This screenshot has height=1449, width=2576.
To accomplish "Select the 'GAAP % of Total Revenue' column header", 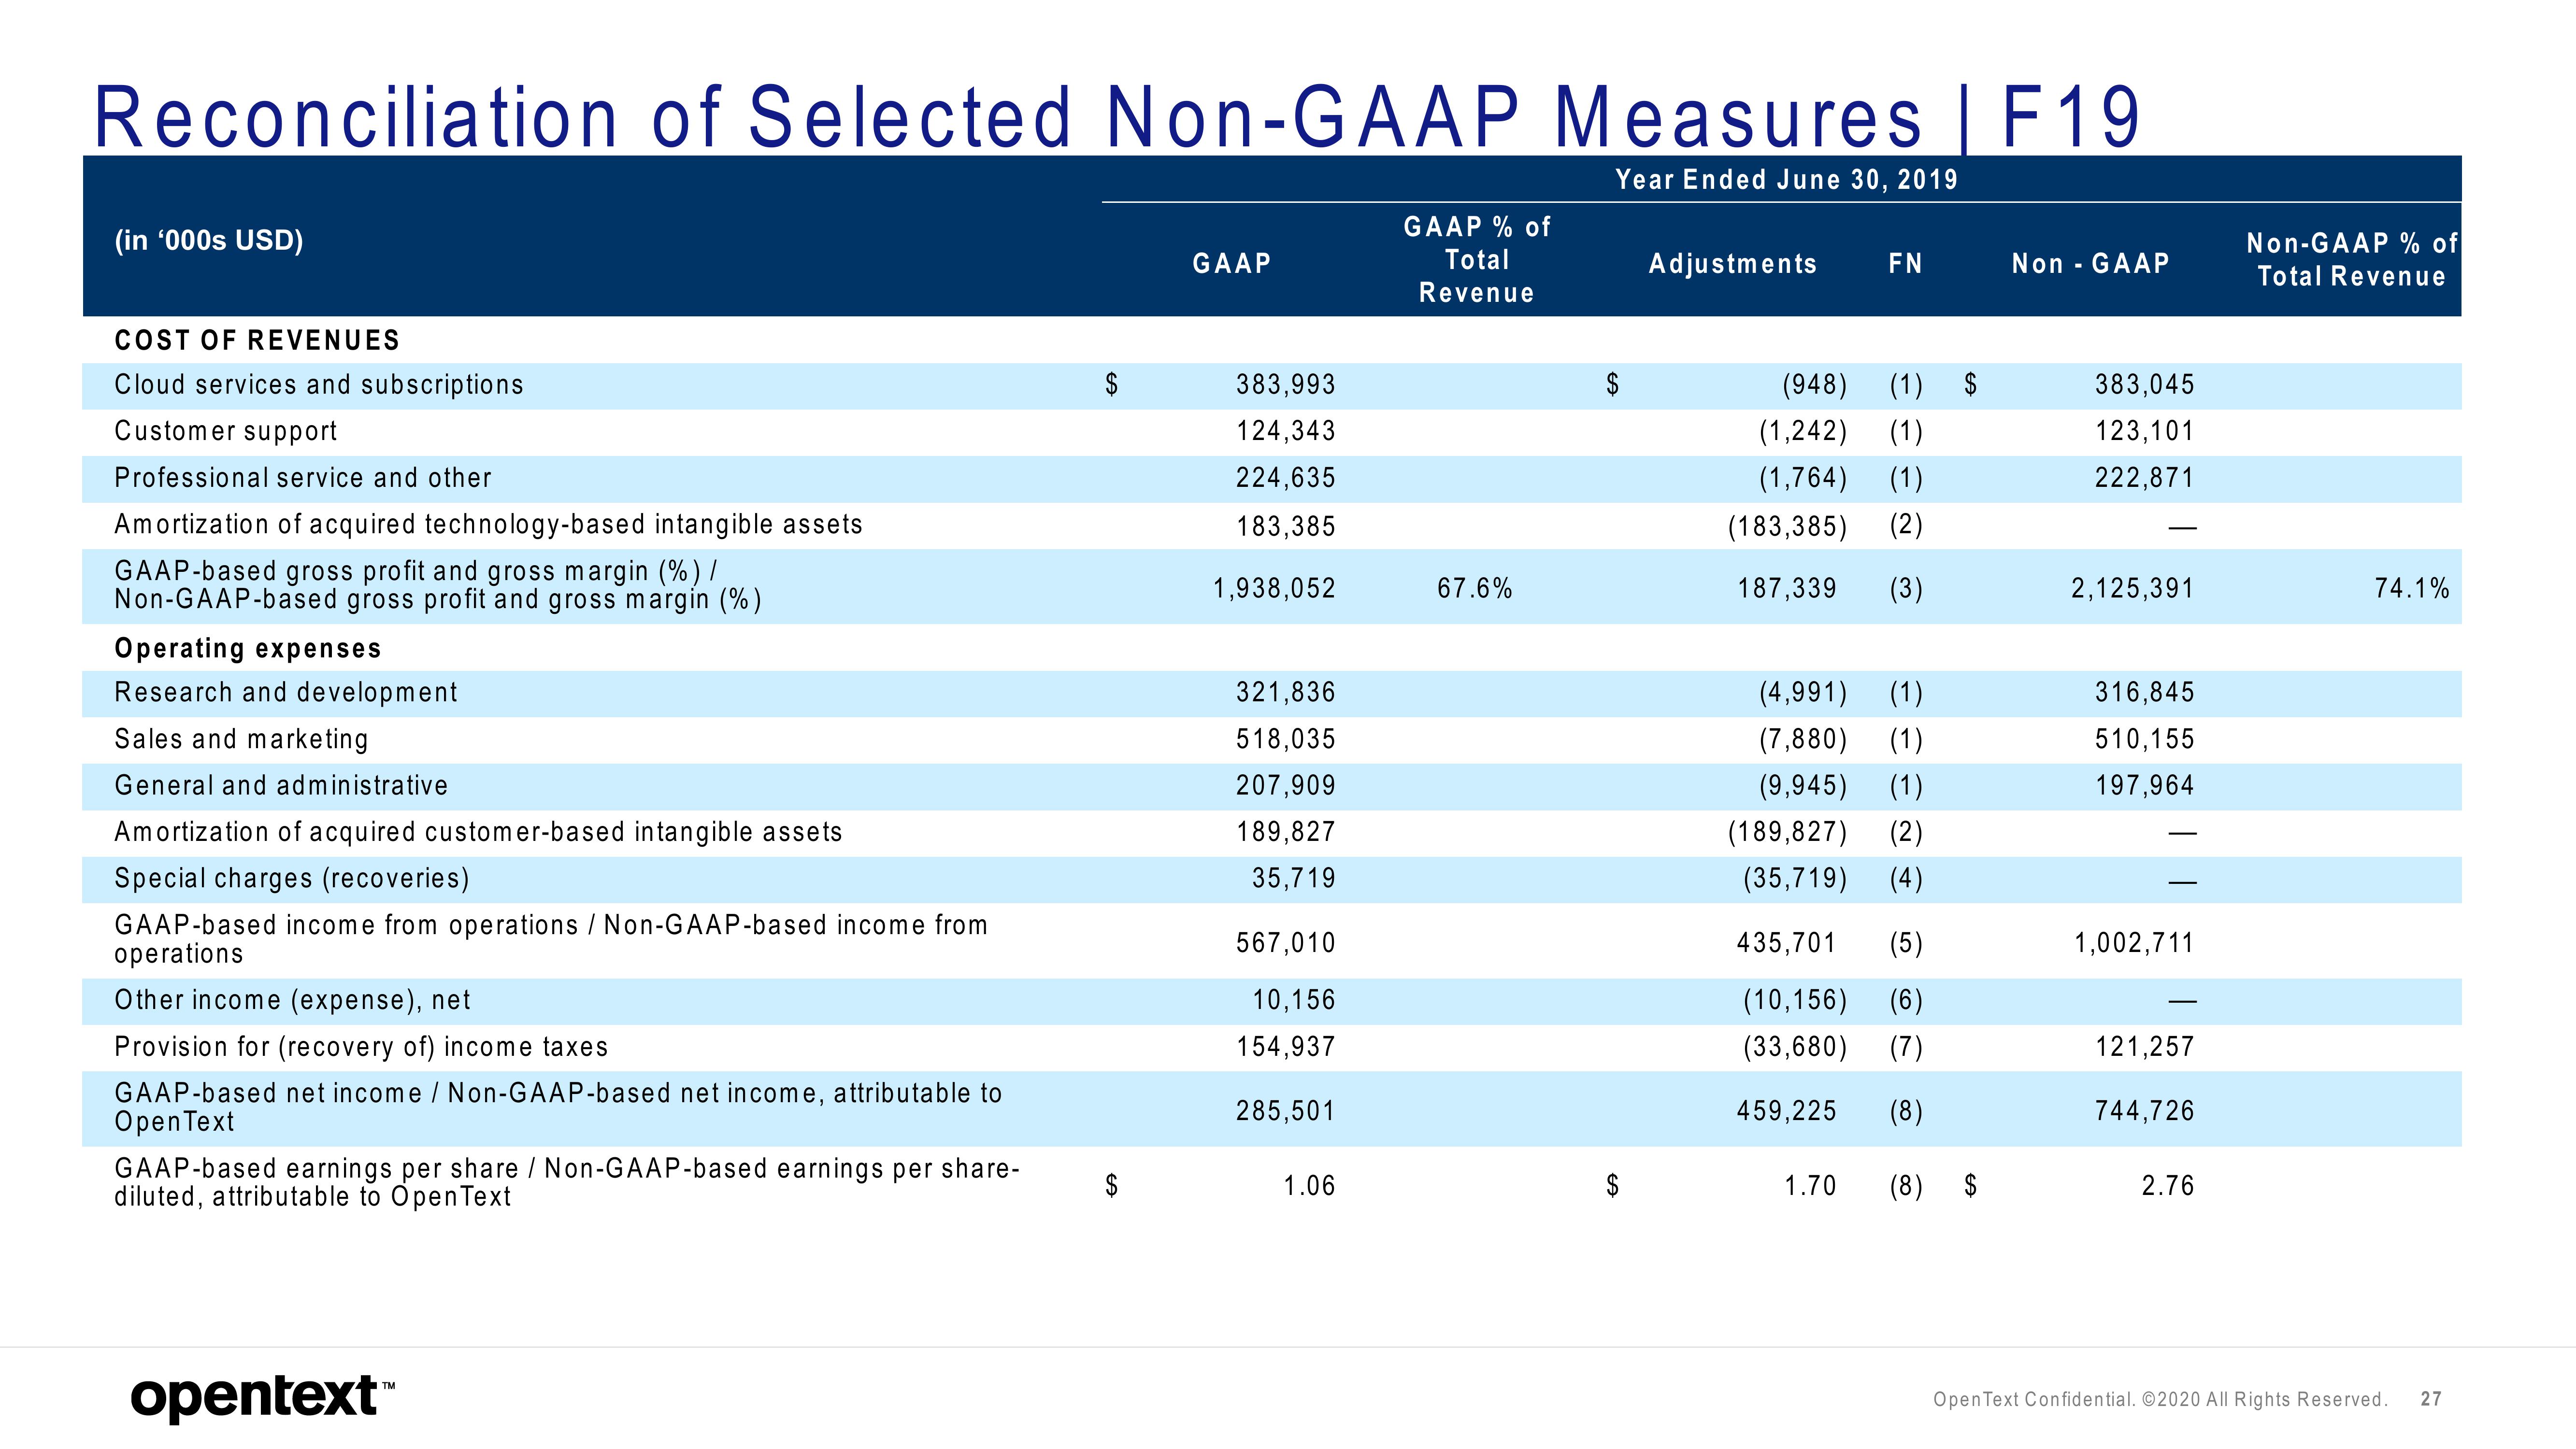I will pos(1477,260).
